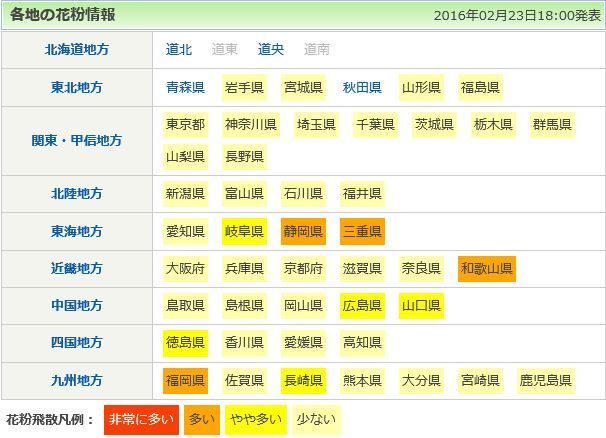Select the 長野県 prefecture link
The width and height of the screenshot is (606, 438).
[244, 157]
